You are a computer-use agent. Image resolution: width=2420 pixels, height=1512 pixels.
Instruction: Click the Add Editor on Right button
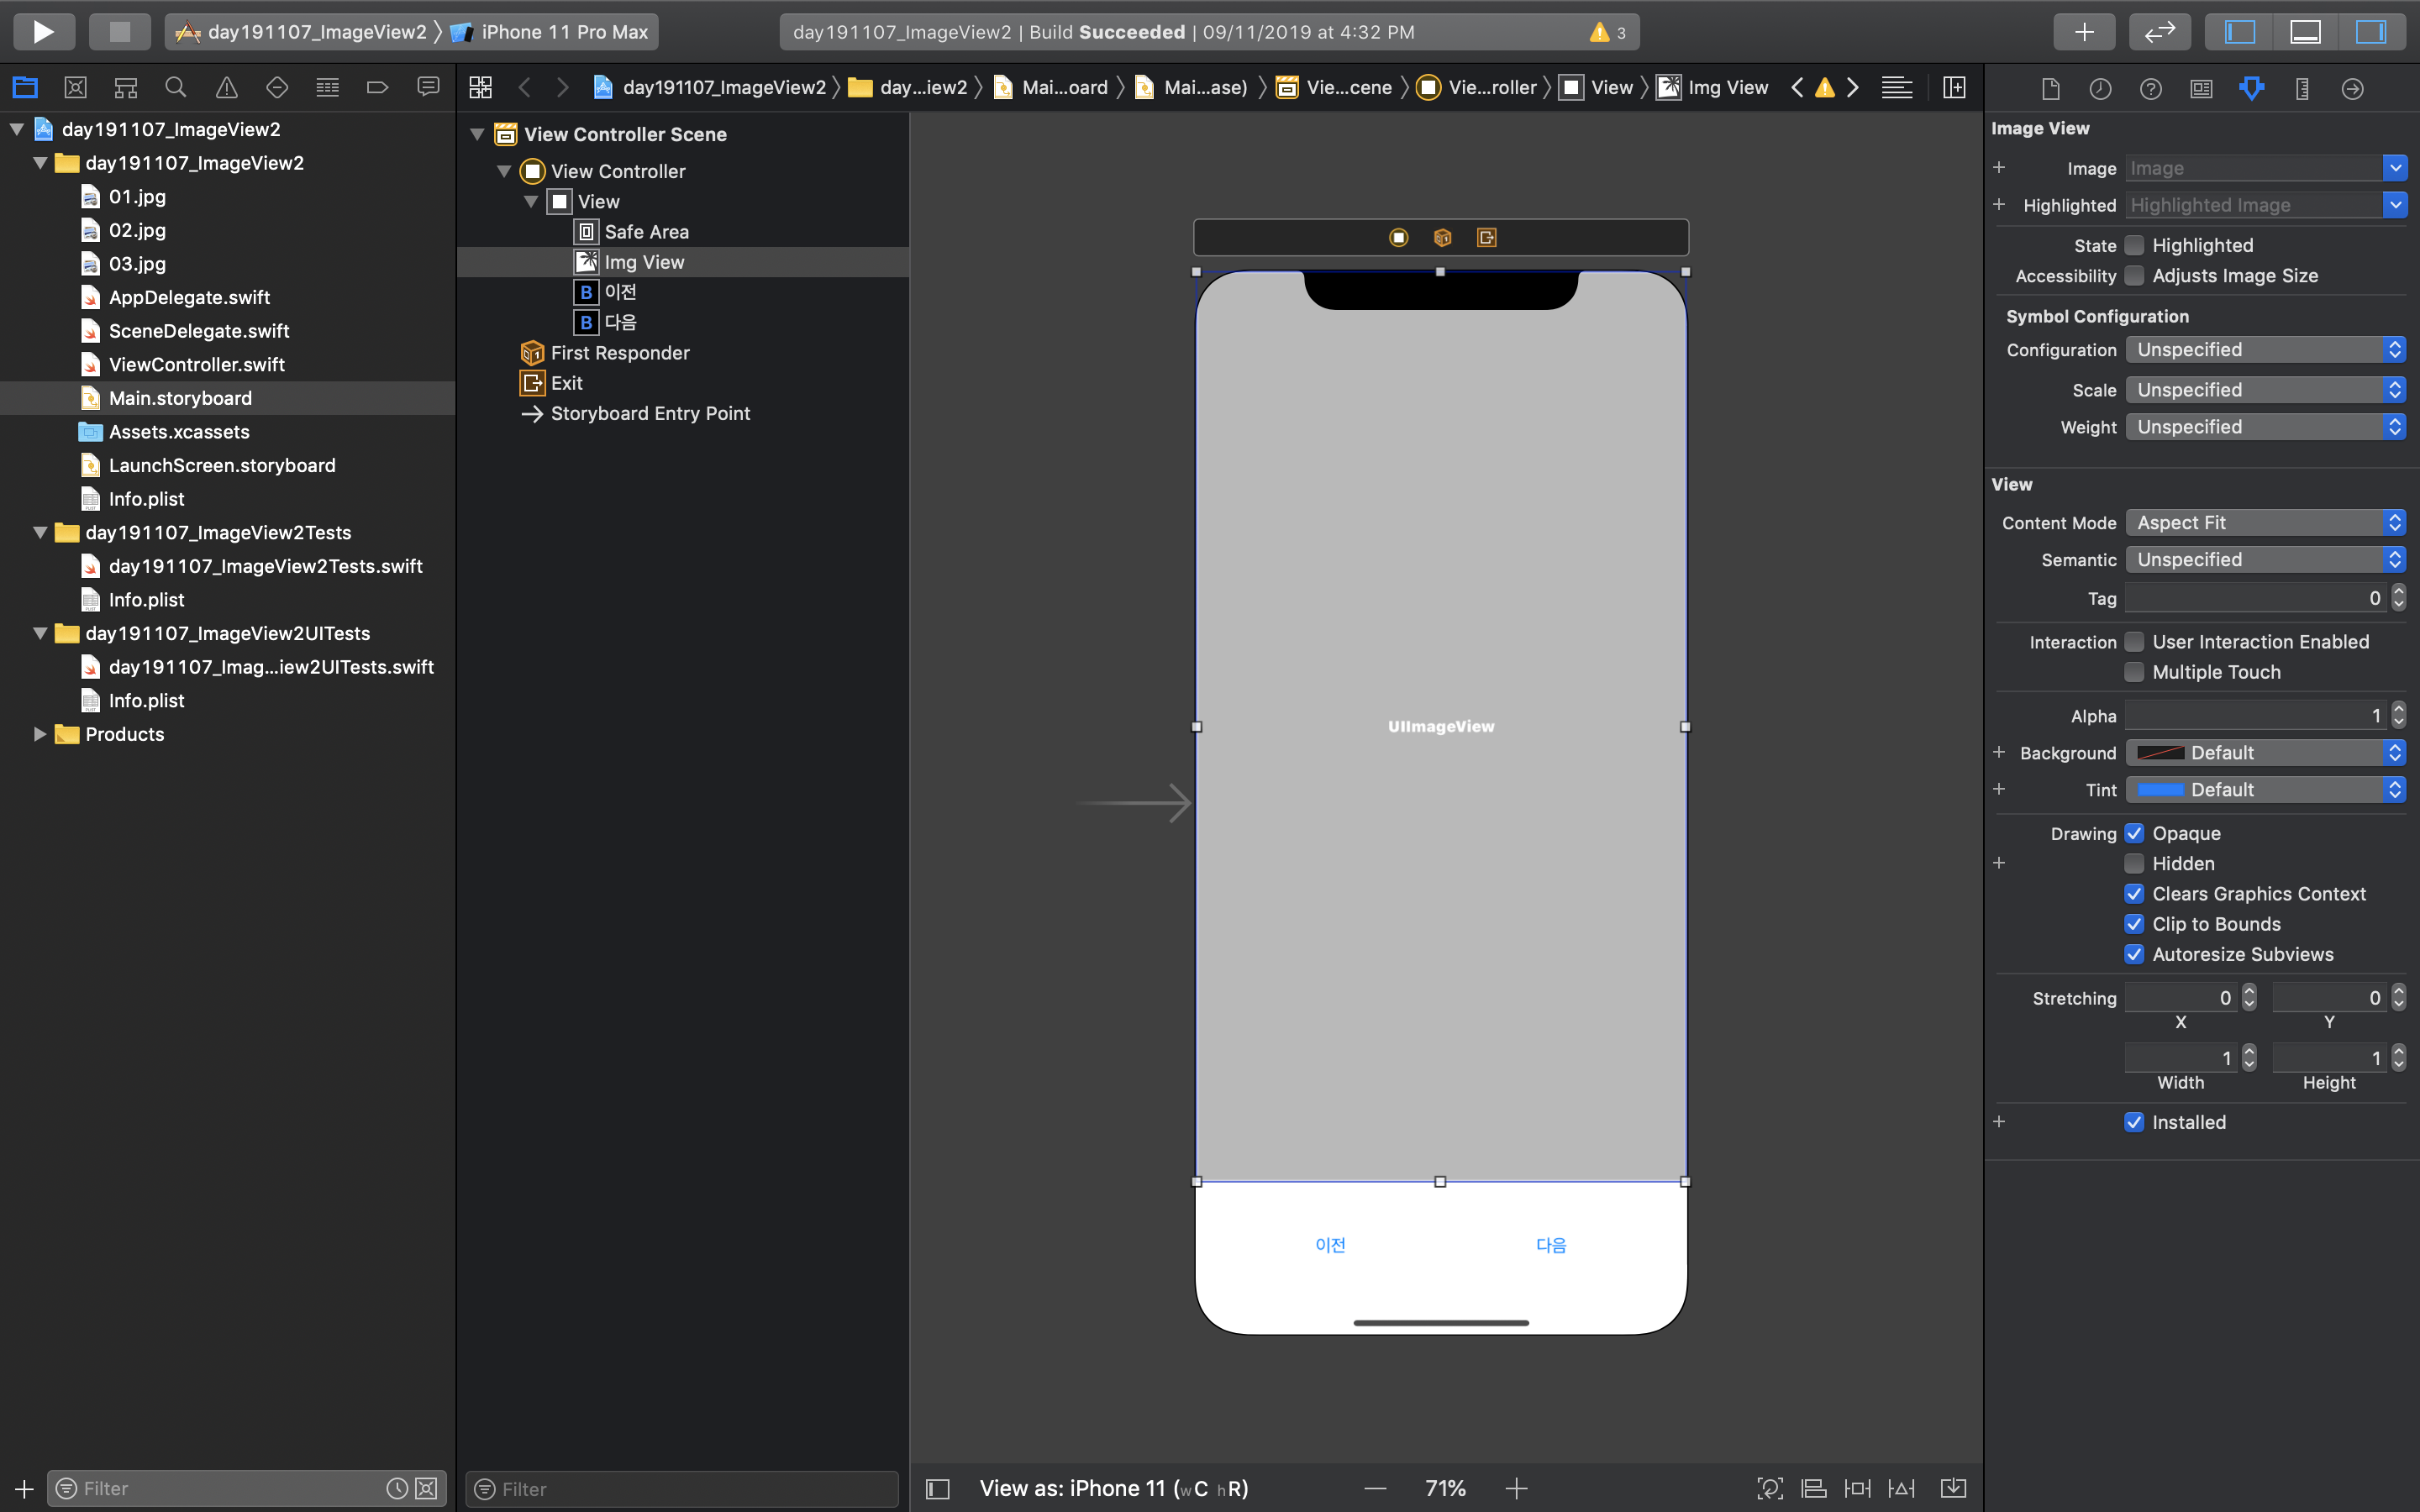[x=1954, y=87]
